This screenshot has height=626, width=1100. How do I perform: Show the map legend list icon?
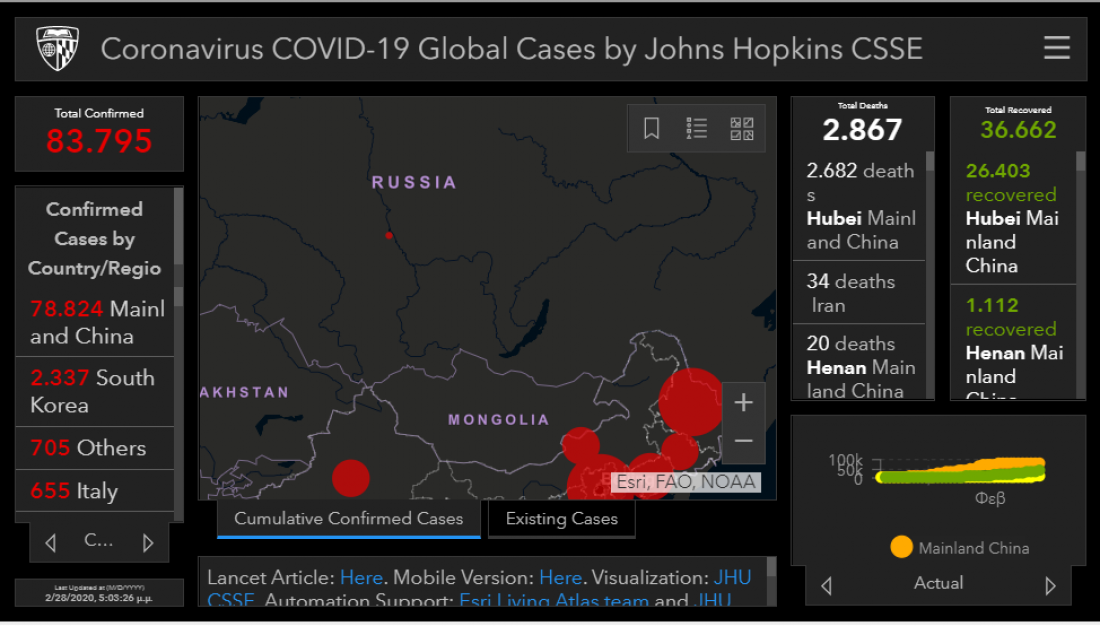coord(697,128)
